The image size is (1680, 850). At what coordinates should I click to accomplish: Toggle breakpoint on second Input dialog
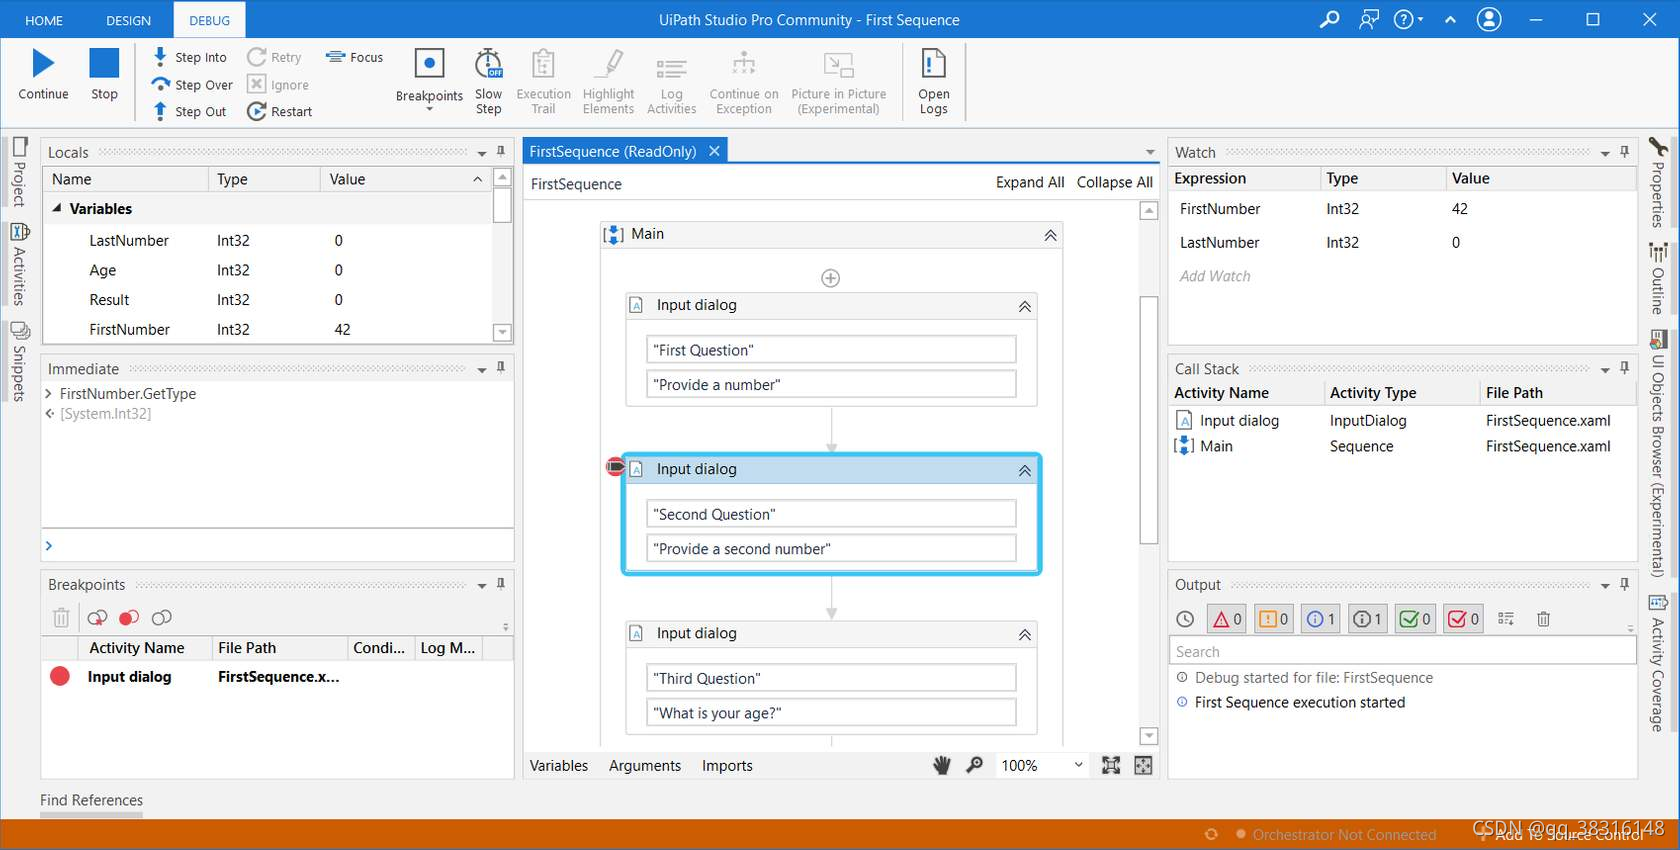click(x=615, y=466)
